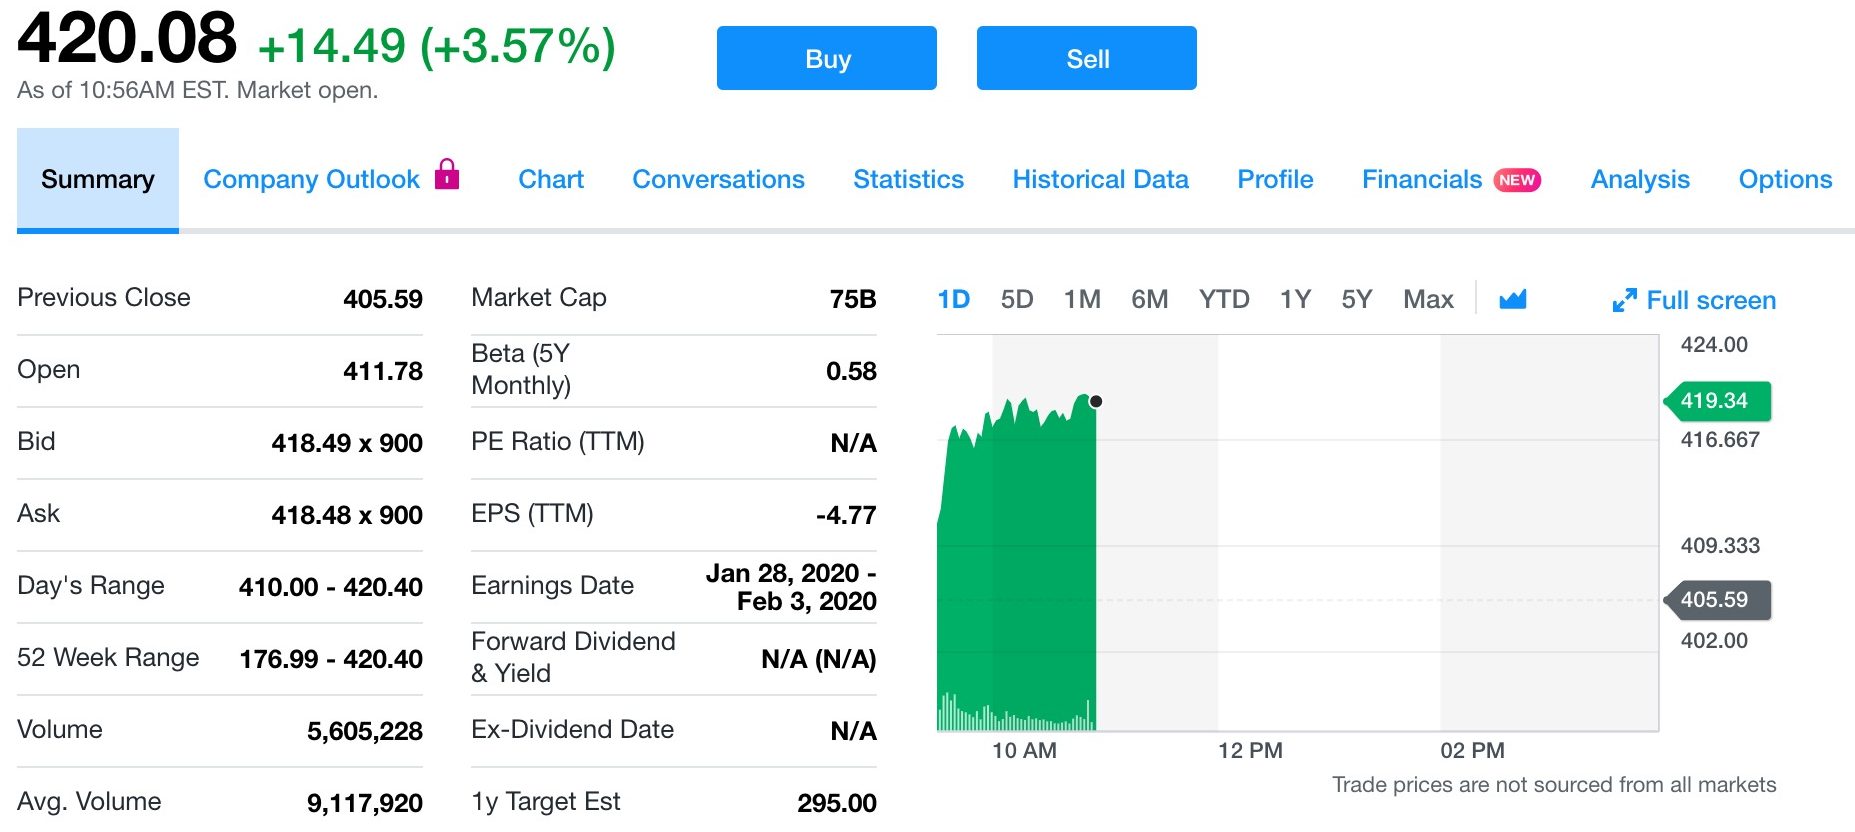Click the gray 405.59 previous close marker

click(1716, 600)
